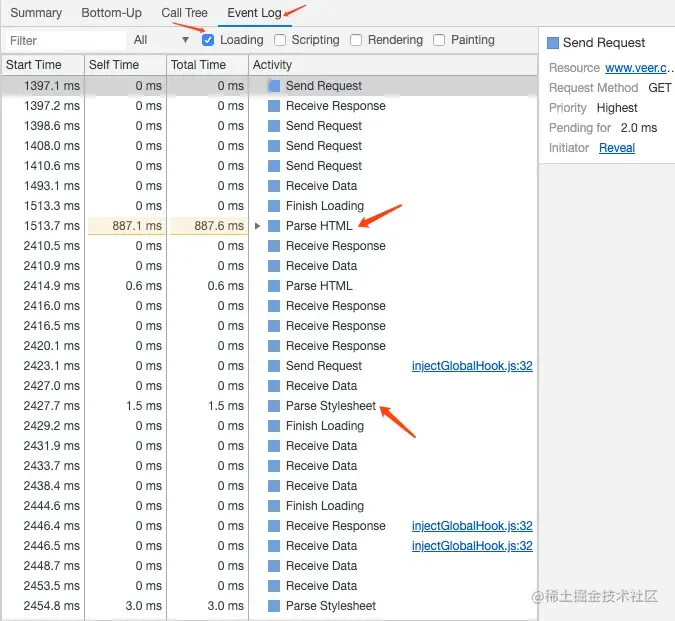This screenshot has height=621, width=675.
Task: Select Send Request at 1408.0 ms
Action: [x=269, y=146]
